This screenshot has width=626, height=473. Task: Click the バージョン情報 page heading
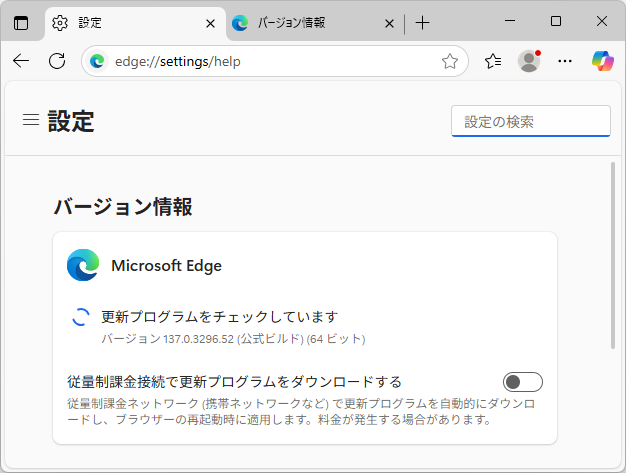[x=123, y=207]
